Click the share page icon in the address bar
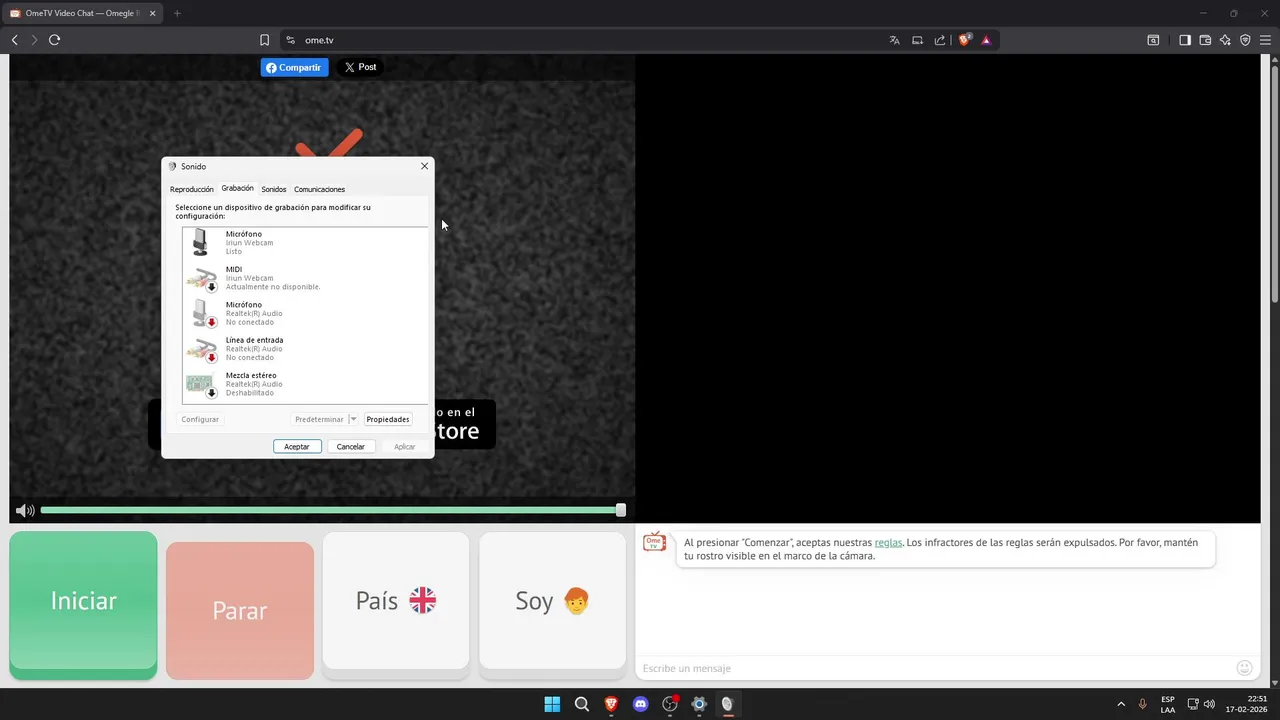 coord(940,40)
